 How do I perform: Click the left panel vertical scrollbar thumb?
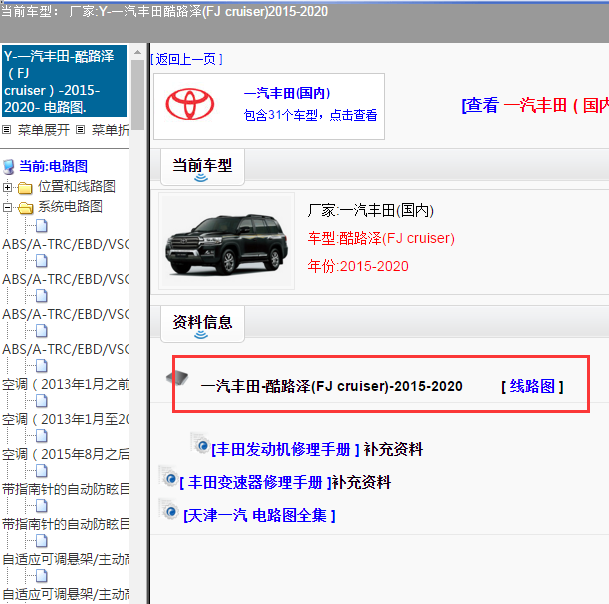[x=137, y=95]
